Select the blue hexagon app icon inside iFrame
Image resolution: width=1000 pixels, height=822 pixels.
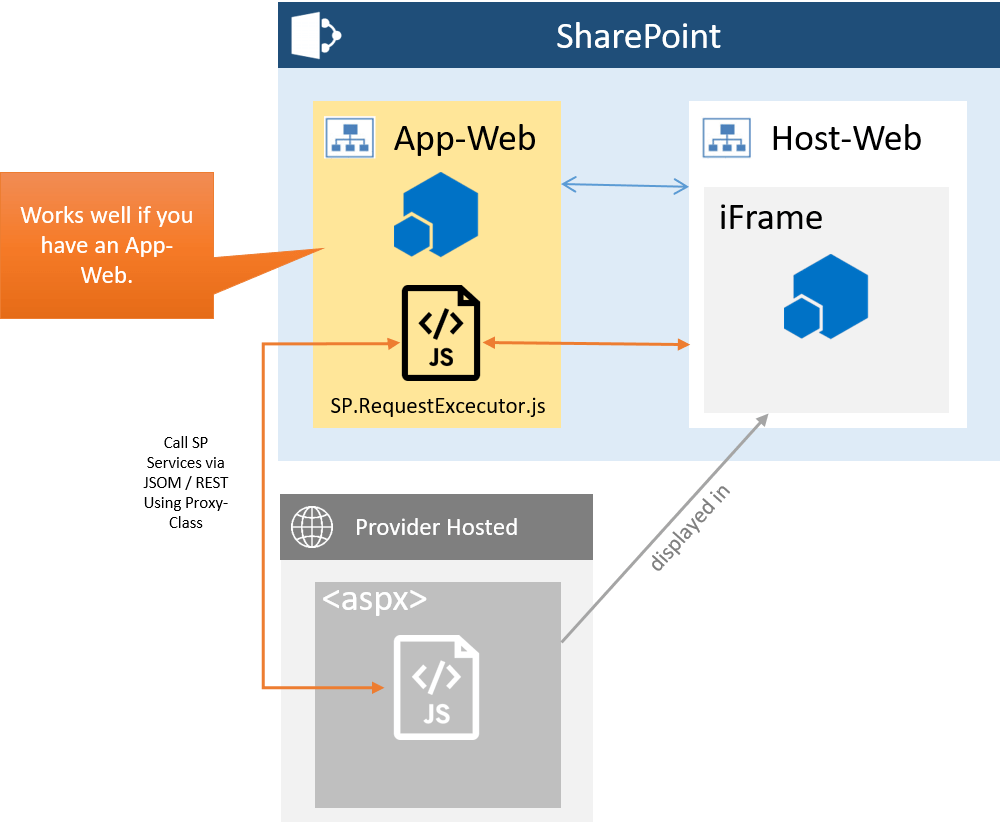826,297
